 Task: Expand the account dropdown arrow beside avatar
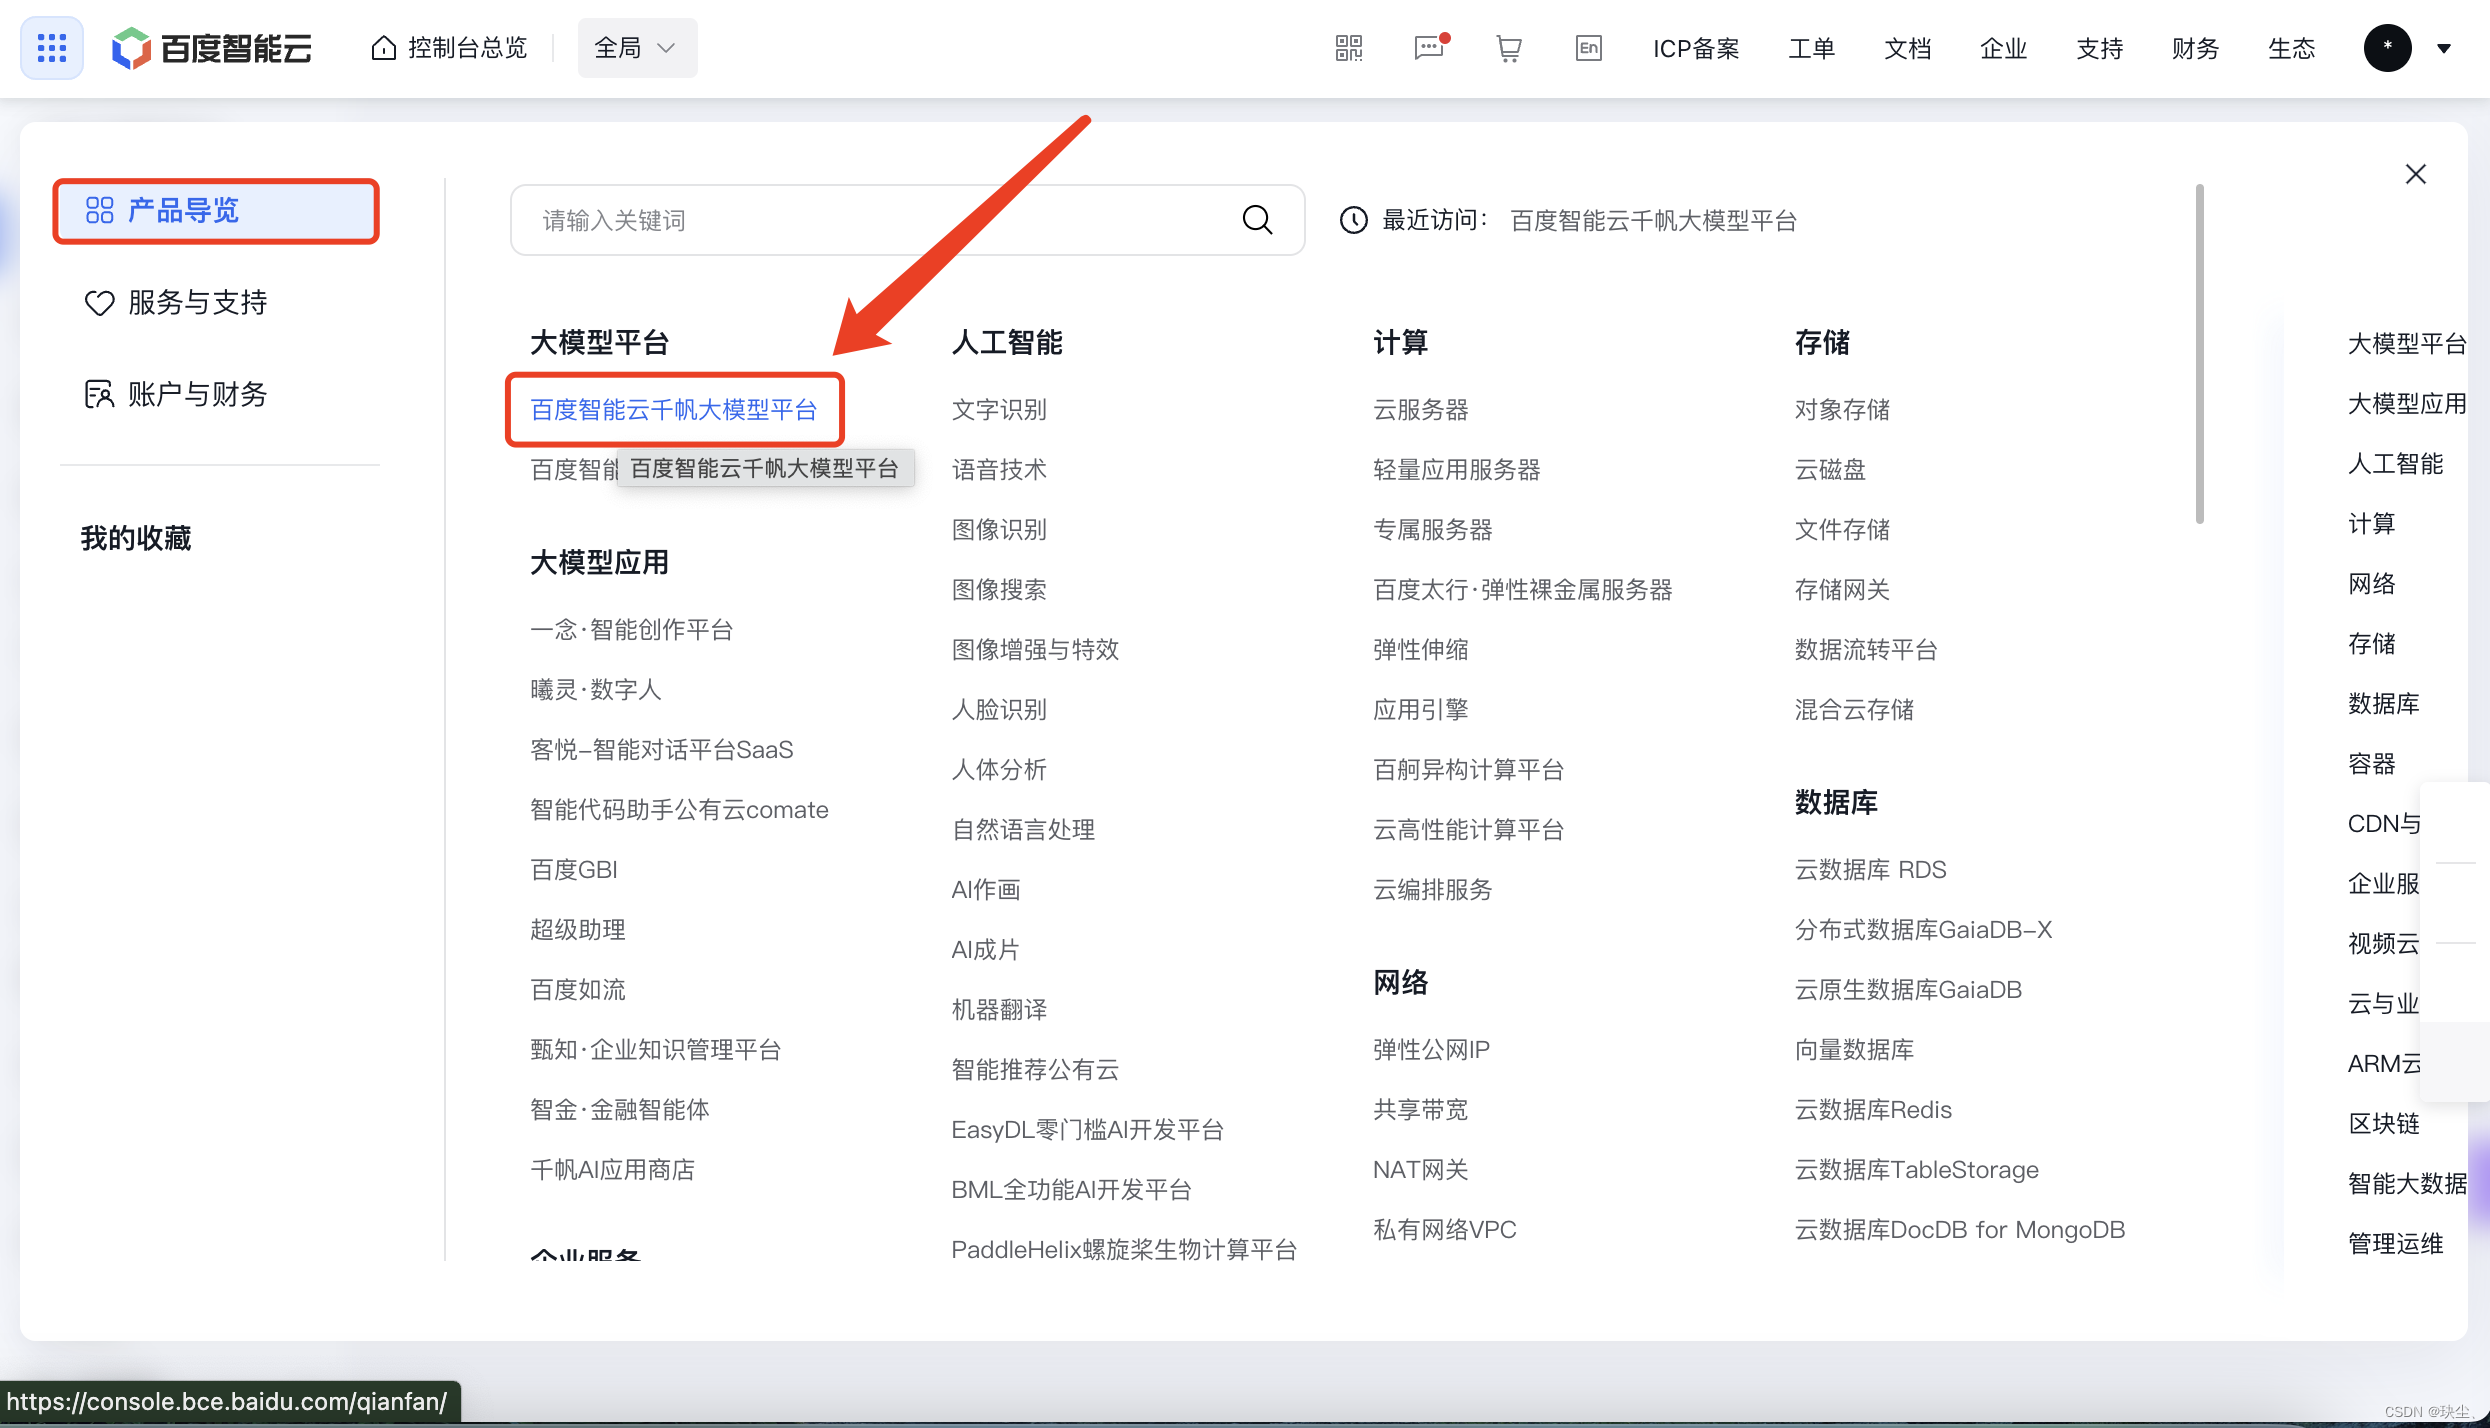[2444, 48]
